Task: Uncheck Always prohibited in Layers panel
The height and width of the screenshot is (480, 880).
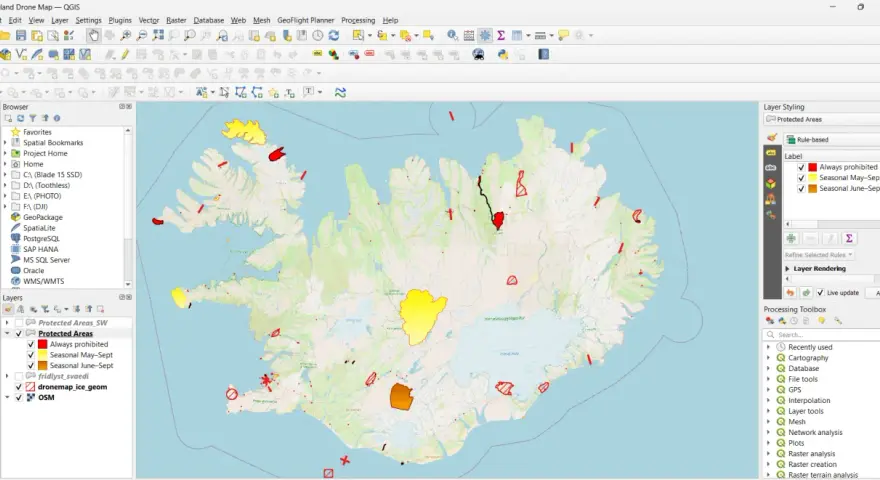Action: [31, 344]
